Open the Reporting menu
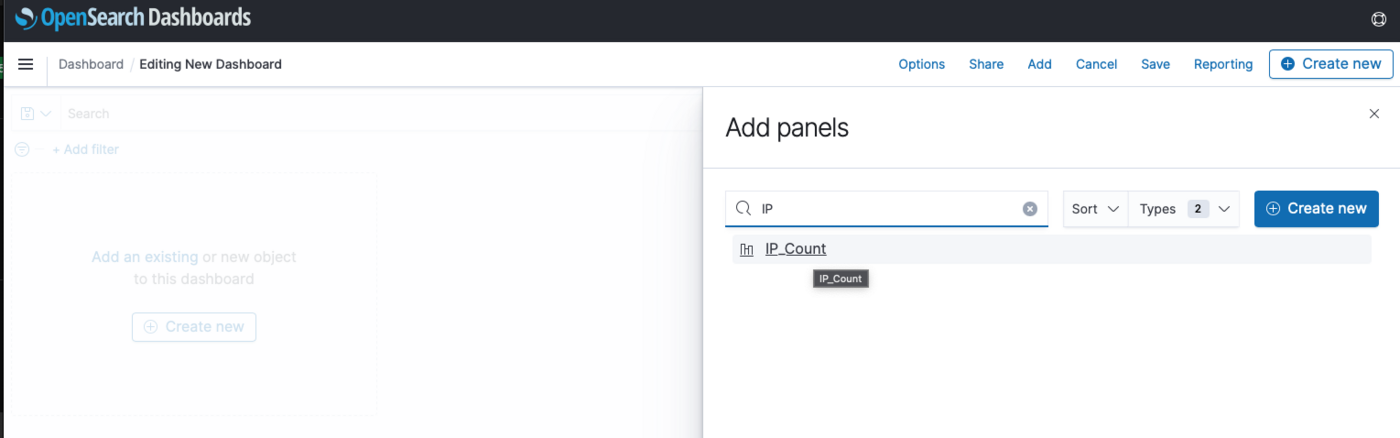The width and height of the screenshot is (1400, 438). pyautogui.click(x=1223, y=64)
